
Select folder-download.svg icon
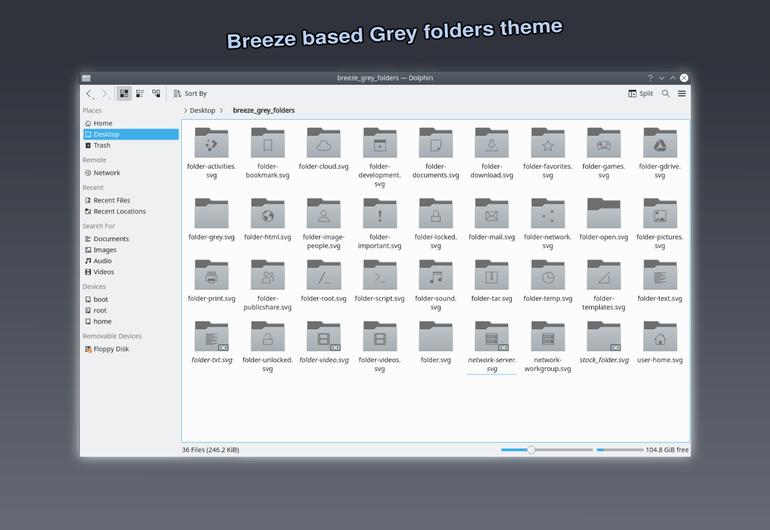[492, 142]
